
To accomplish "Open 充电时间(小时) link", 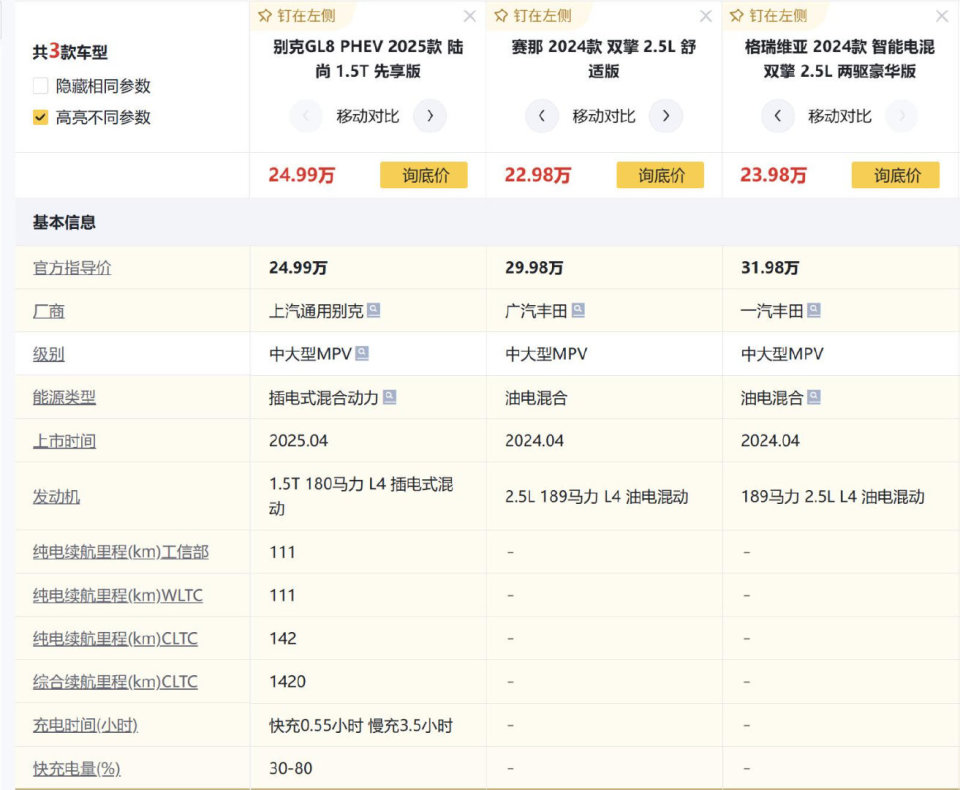I will click(85, 725).
